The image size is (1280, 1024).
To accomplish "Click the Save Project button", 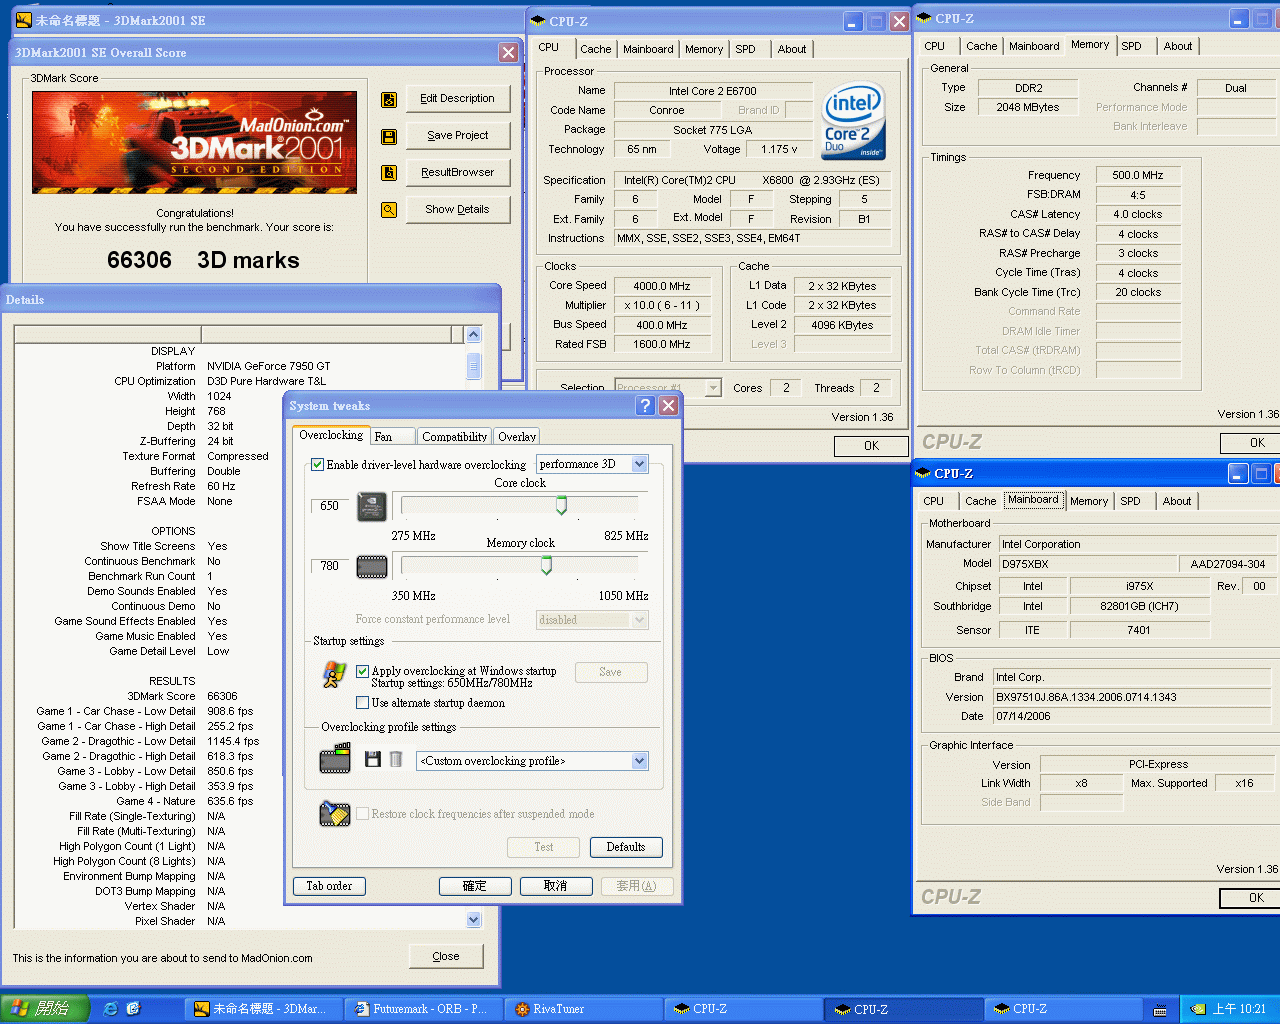I will [x=457, y=136].
